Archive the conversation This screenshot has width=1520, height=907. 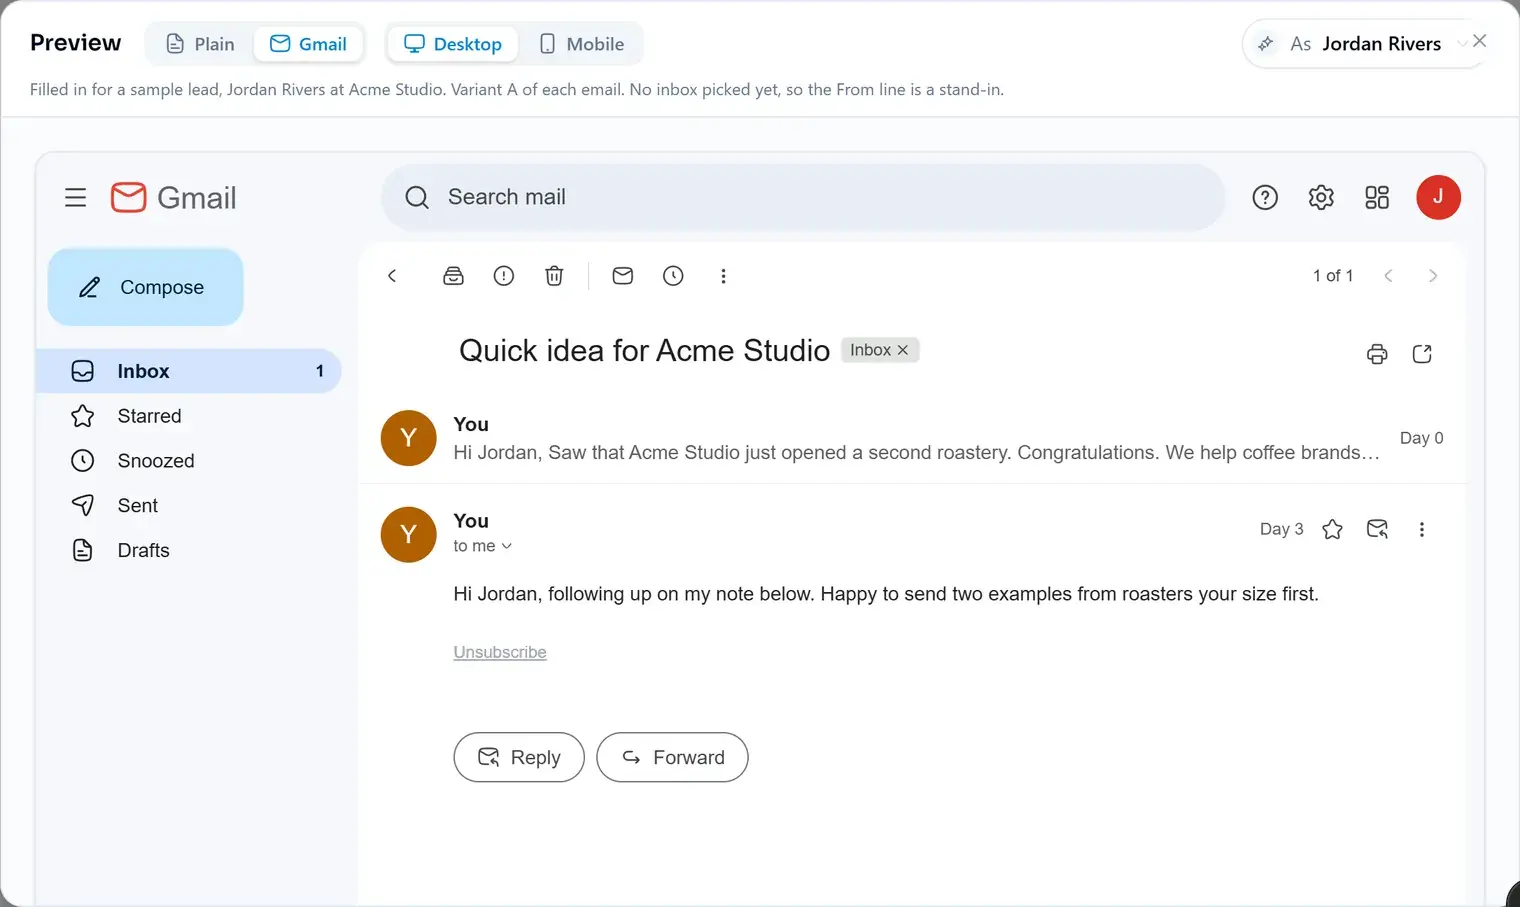point(453,276)
